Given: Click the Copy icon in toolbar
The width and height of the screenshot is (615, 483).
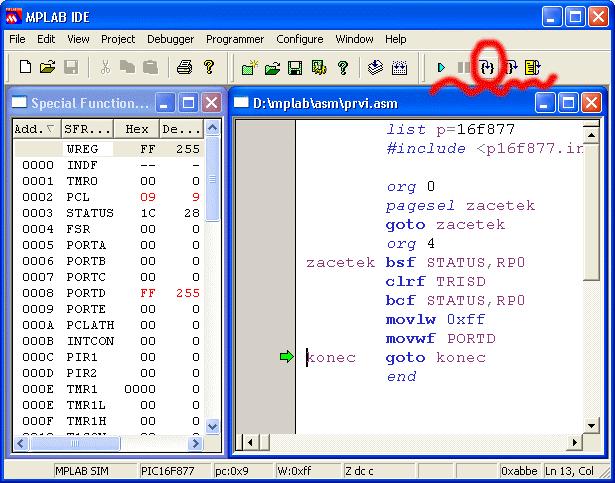Looking at the screenshot, I should pos(127,67).
